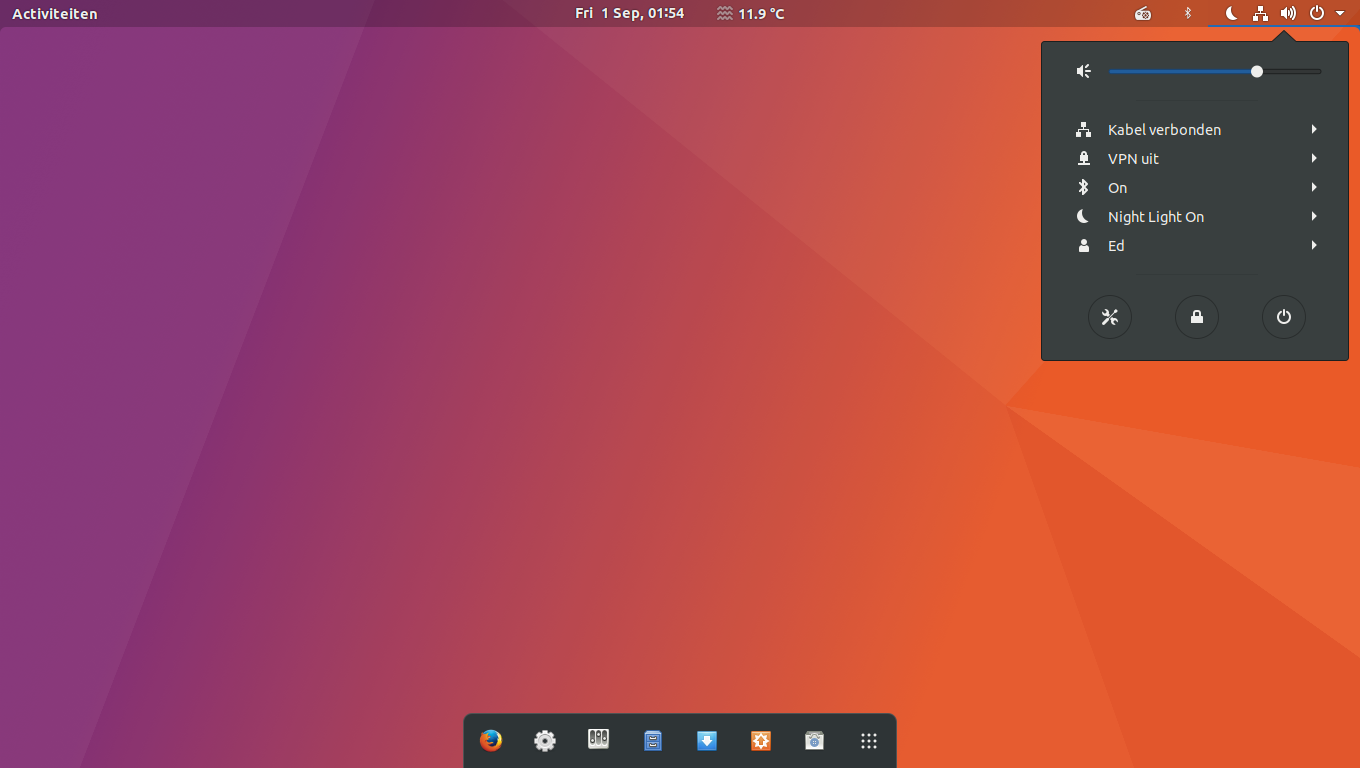Open Tweak Tool sliders icon in dock
1360x768 pixels.
pyautogui.click(x=599, y=741)
